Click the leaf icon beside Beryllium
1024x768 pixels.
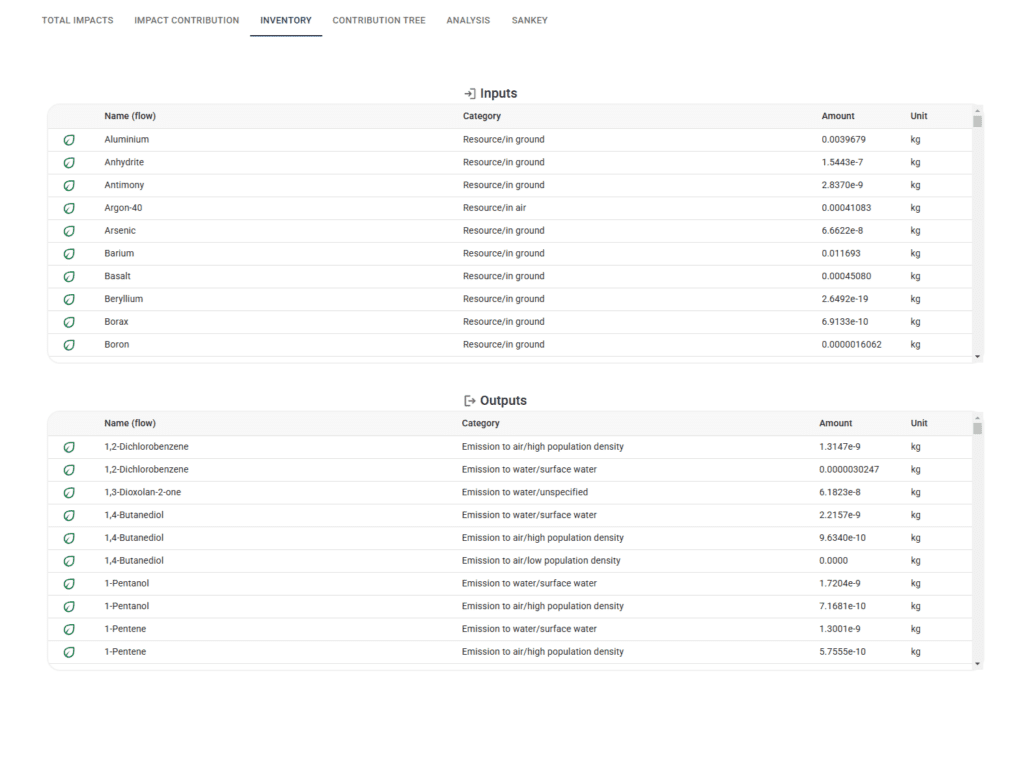[69, 300]
